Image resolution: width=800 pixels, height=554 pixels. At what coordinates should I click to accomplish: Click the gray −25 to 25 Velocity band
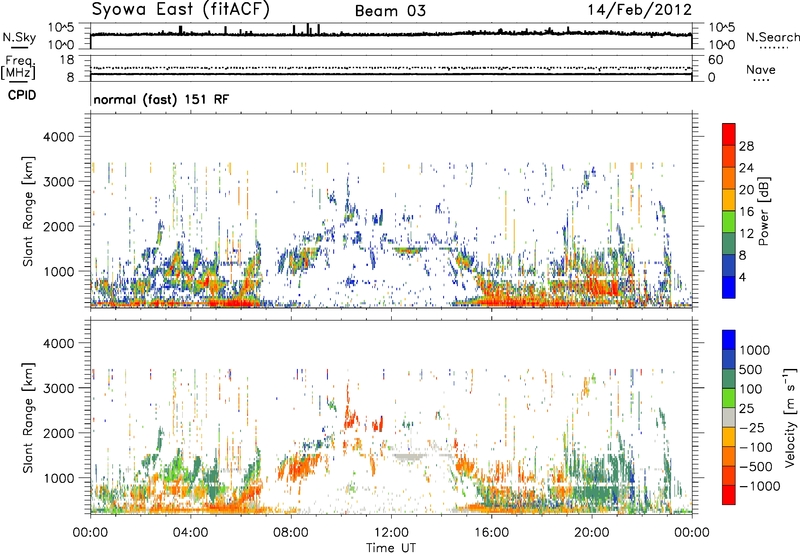729,418
